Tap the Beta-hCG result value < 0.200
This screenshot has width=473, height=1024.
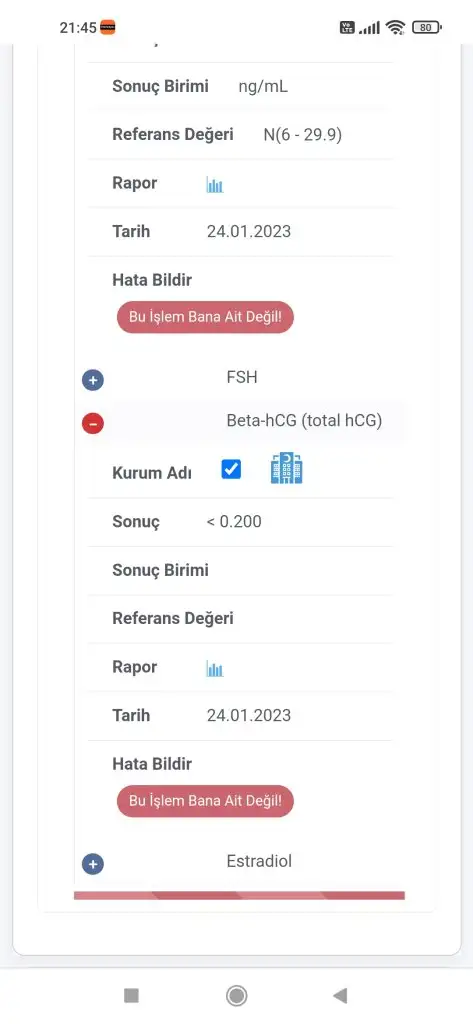tap(234, 522)
